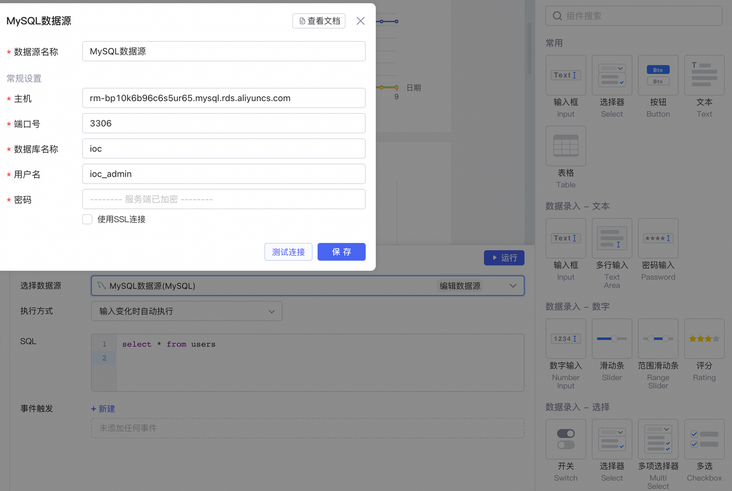
Task: Click line number 2 in the SQL editor
Action: pyautogui.click(x=104, y=358)
